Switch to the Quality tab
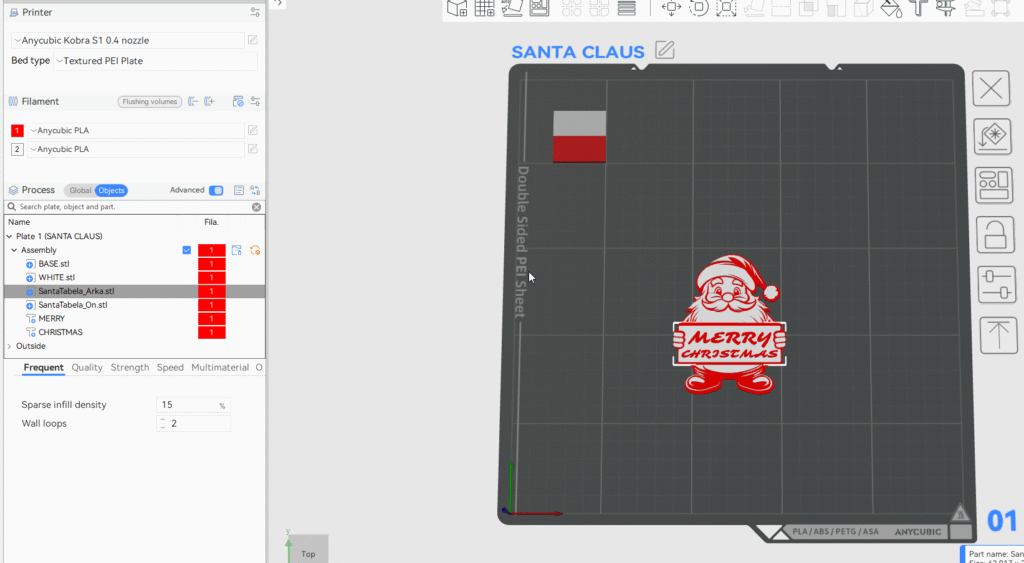 tap(87, 368)
